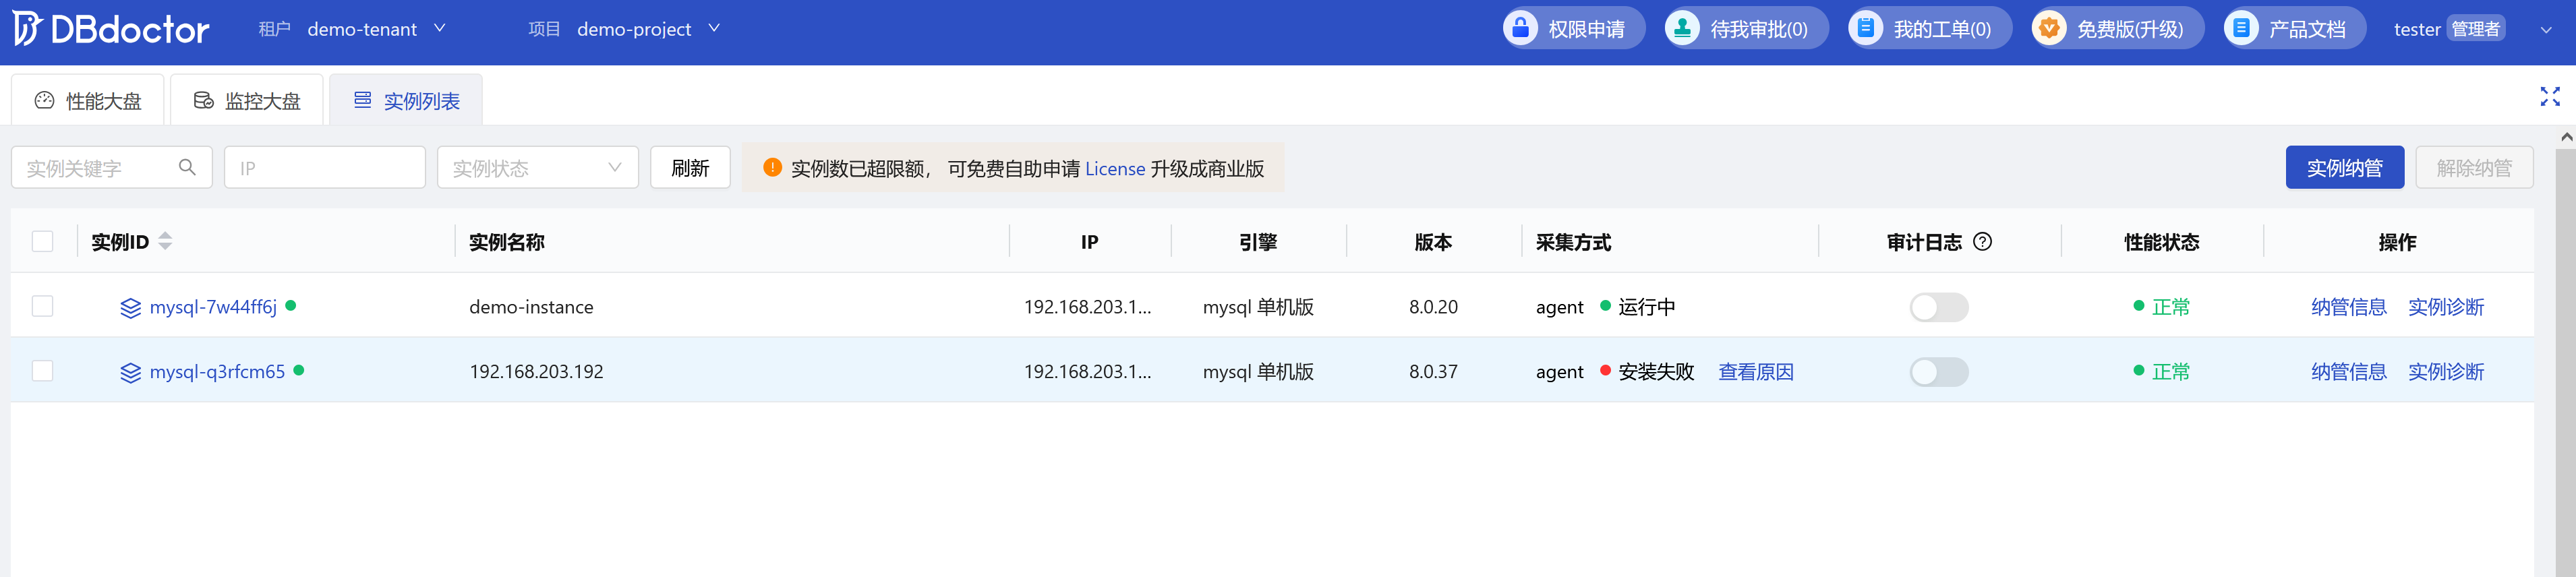Select the 实例列表 tab
Viewport: 2576px width, 577px height.
(x=406, y=100)
